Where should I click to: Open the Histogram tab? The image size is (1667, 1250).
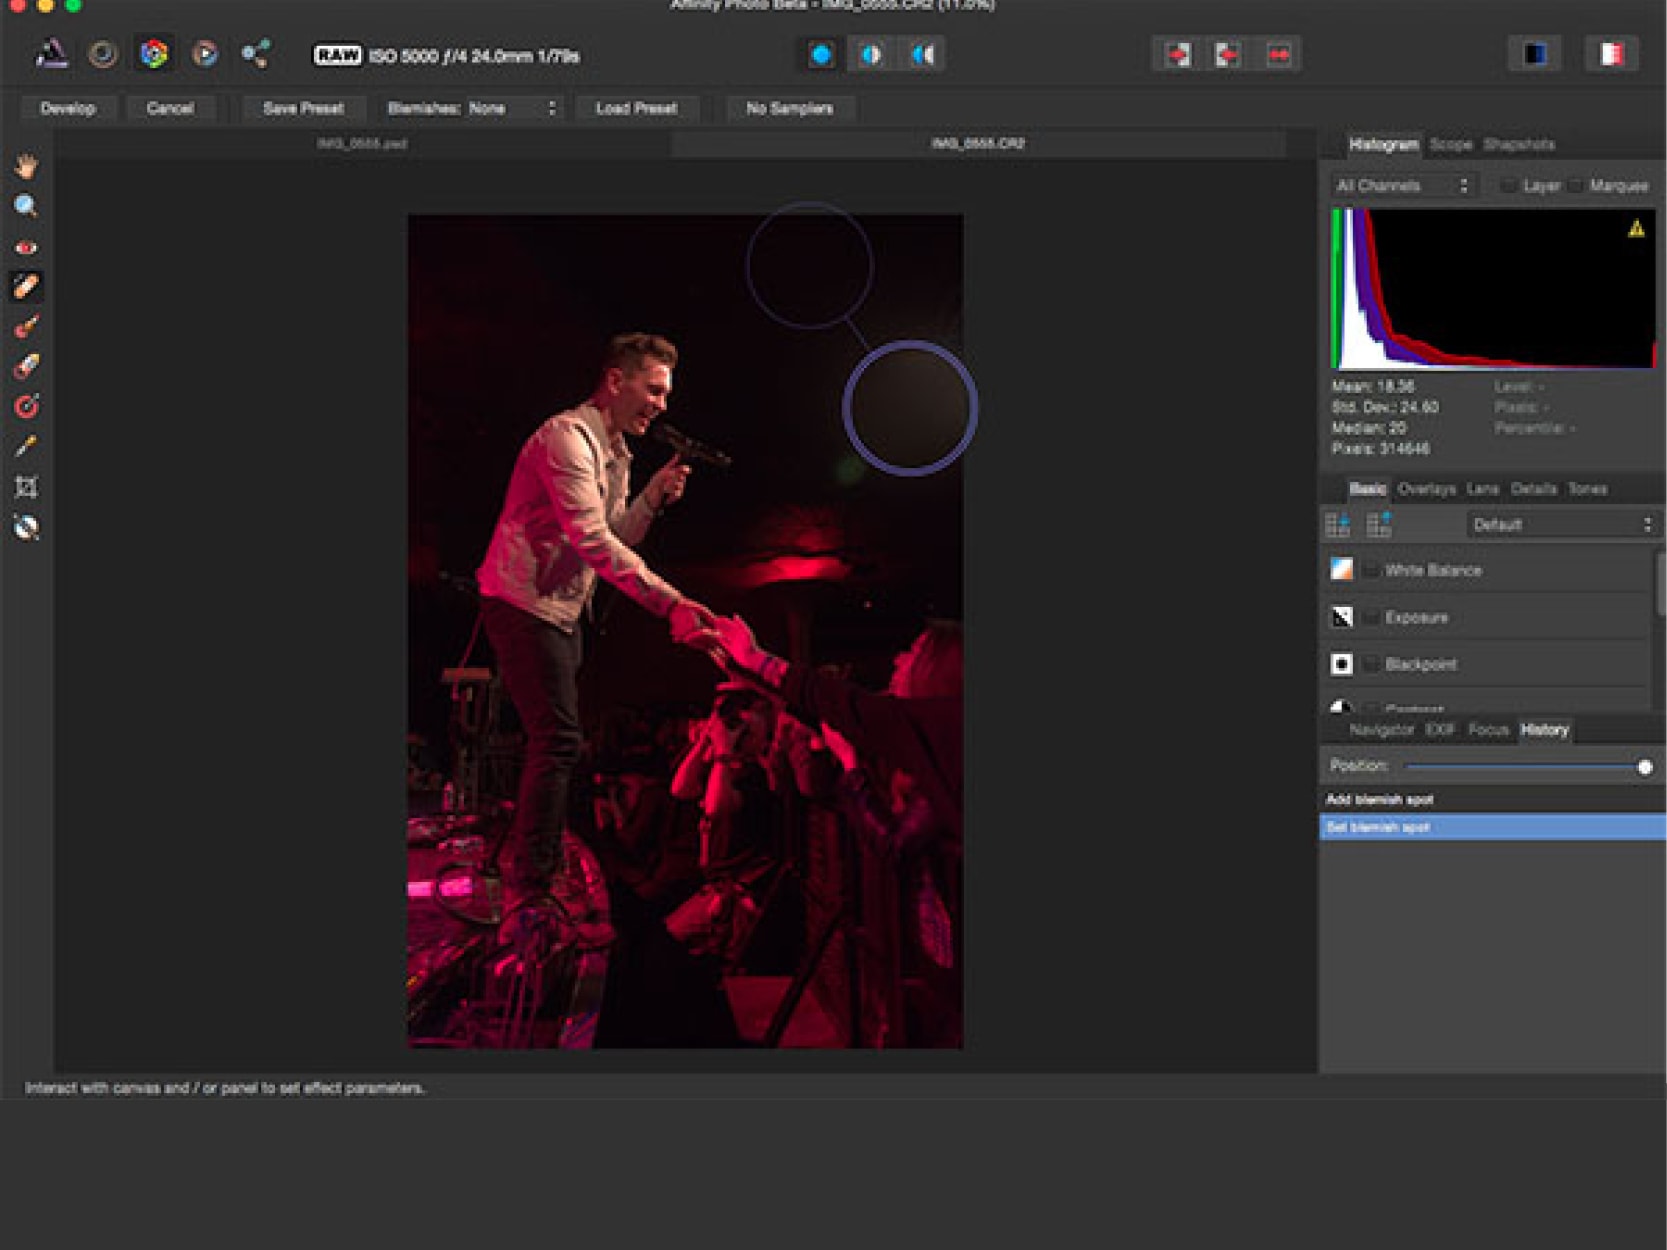[x=1383, y=145]
